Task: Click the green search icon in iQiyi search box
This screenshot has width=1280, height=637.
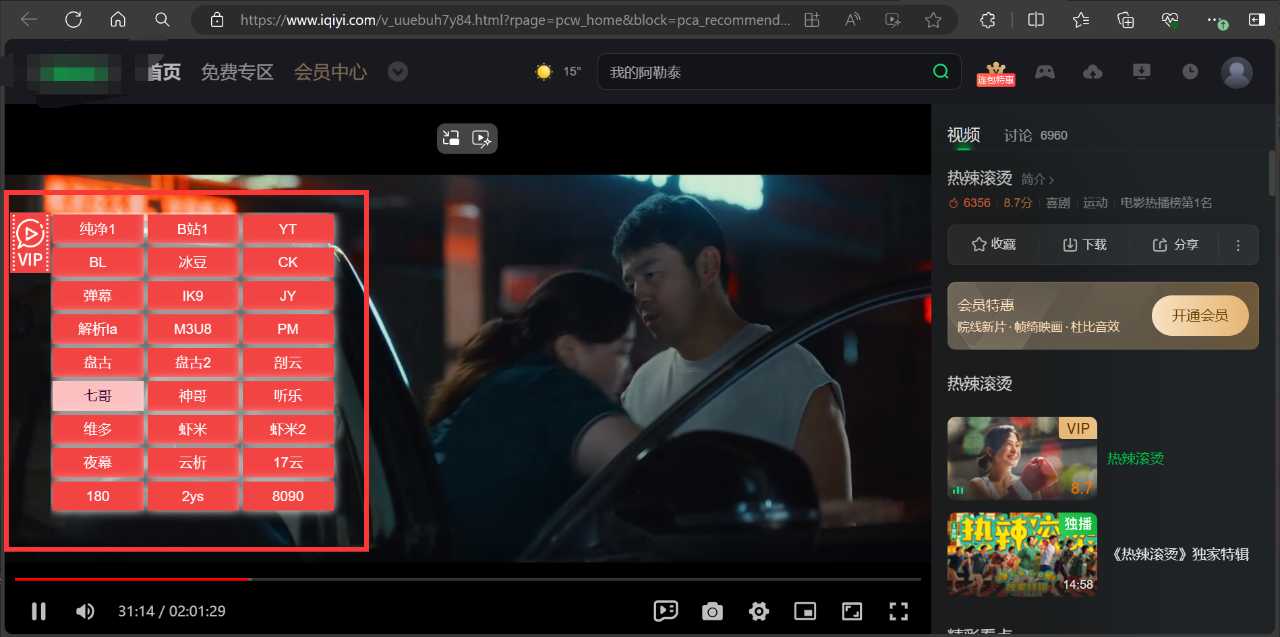Action: coord(940,71)
